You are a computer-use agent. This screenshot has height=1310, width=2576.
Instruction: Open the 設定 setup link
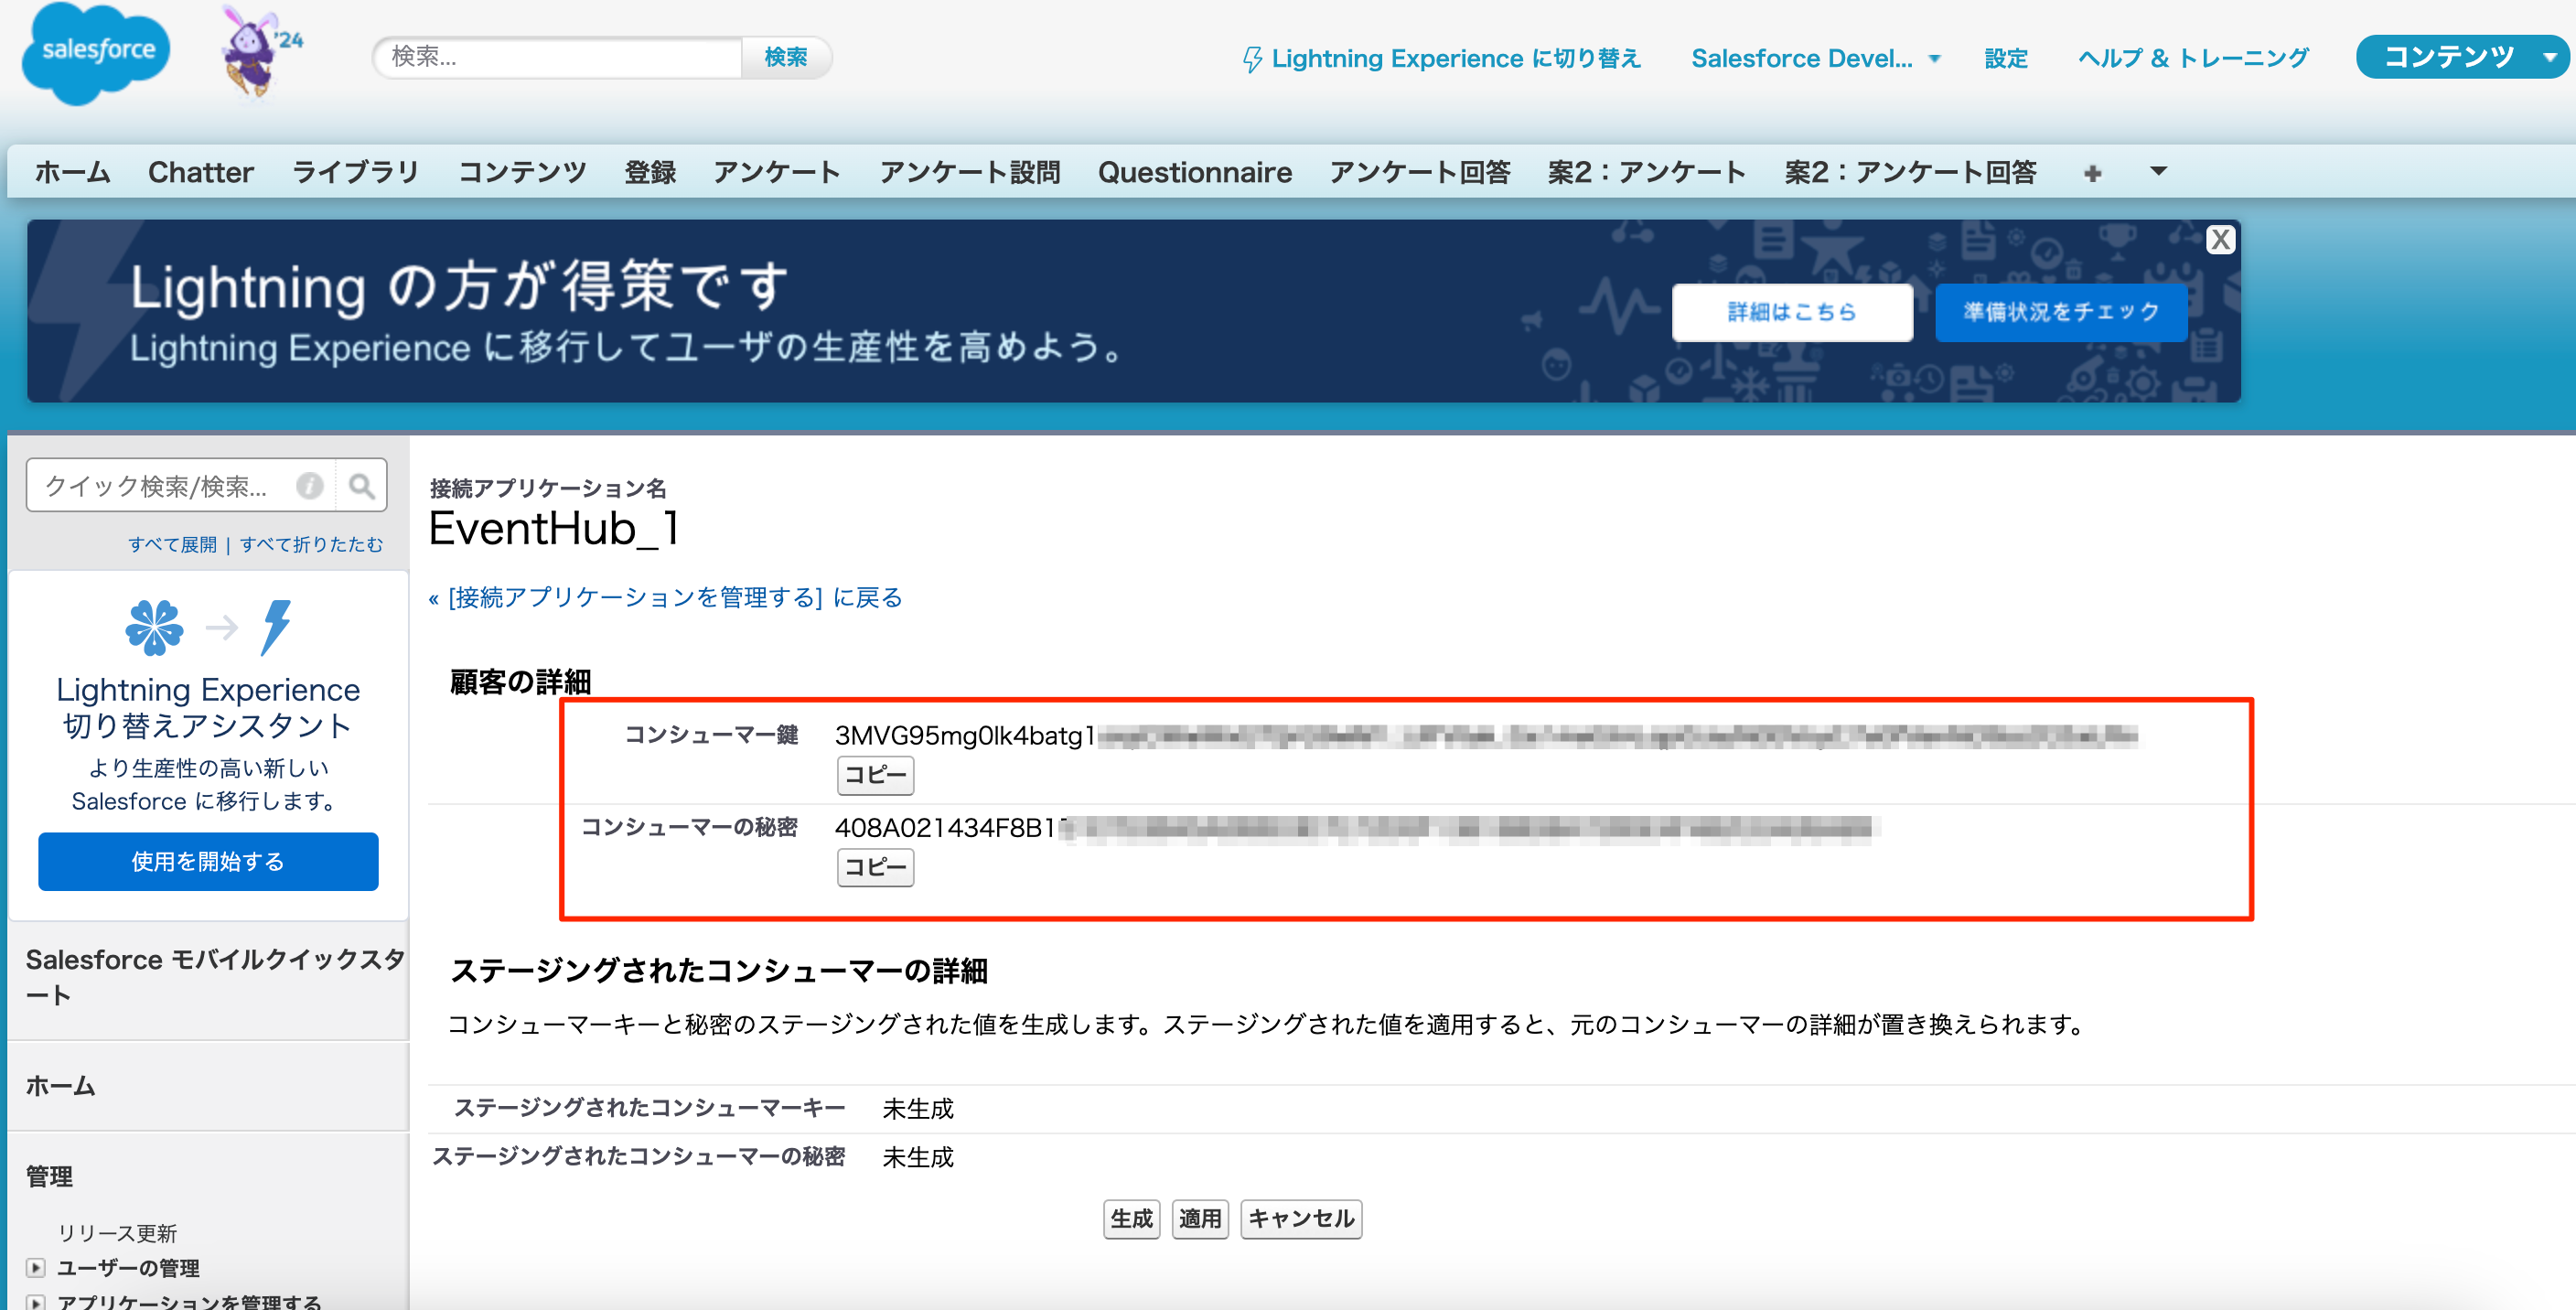[x=2005, y=58]
